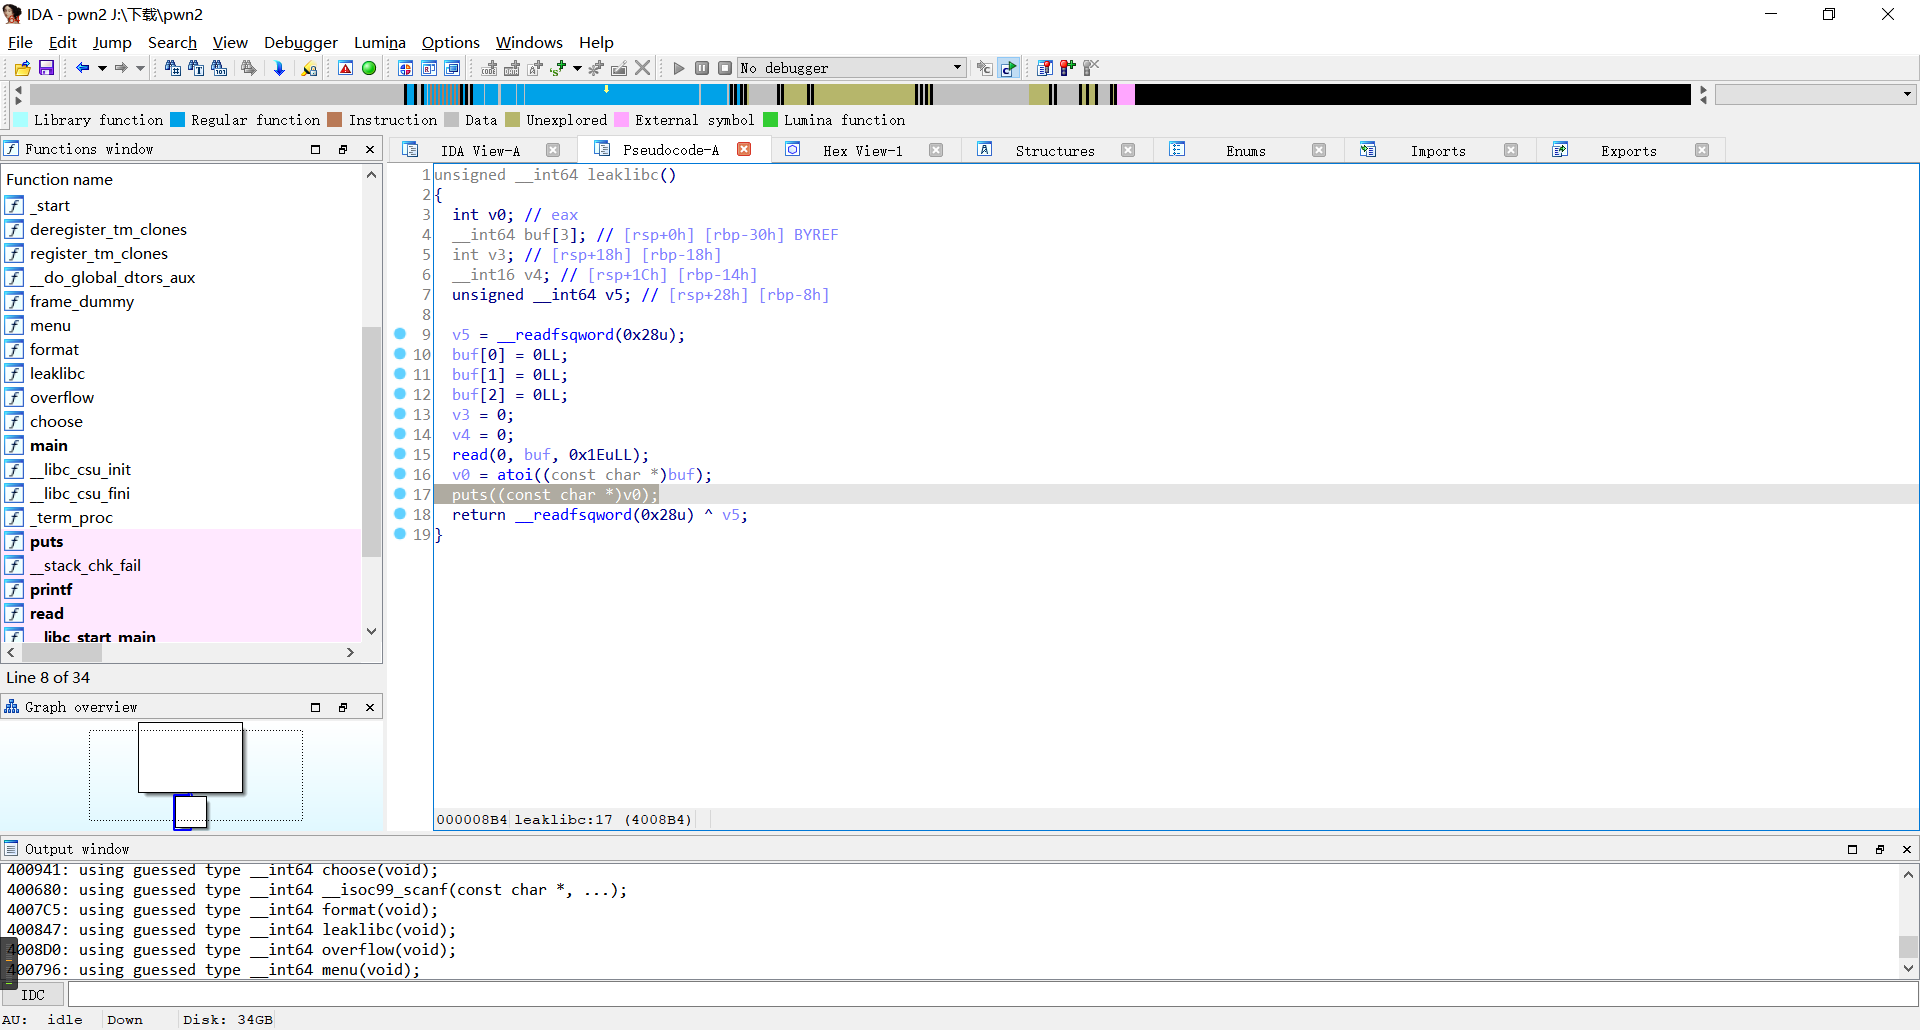Click the IDC command input field
The image size is (1920, 1030).
(990, 995)
